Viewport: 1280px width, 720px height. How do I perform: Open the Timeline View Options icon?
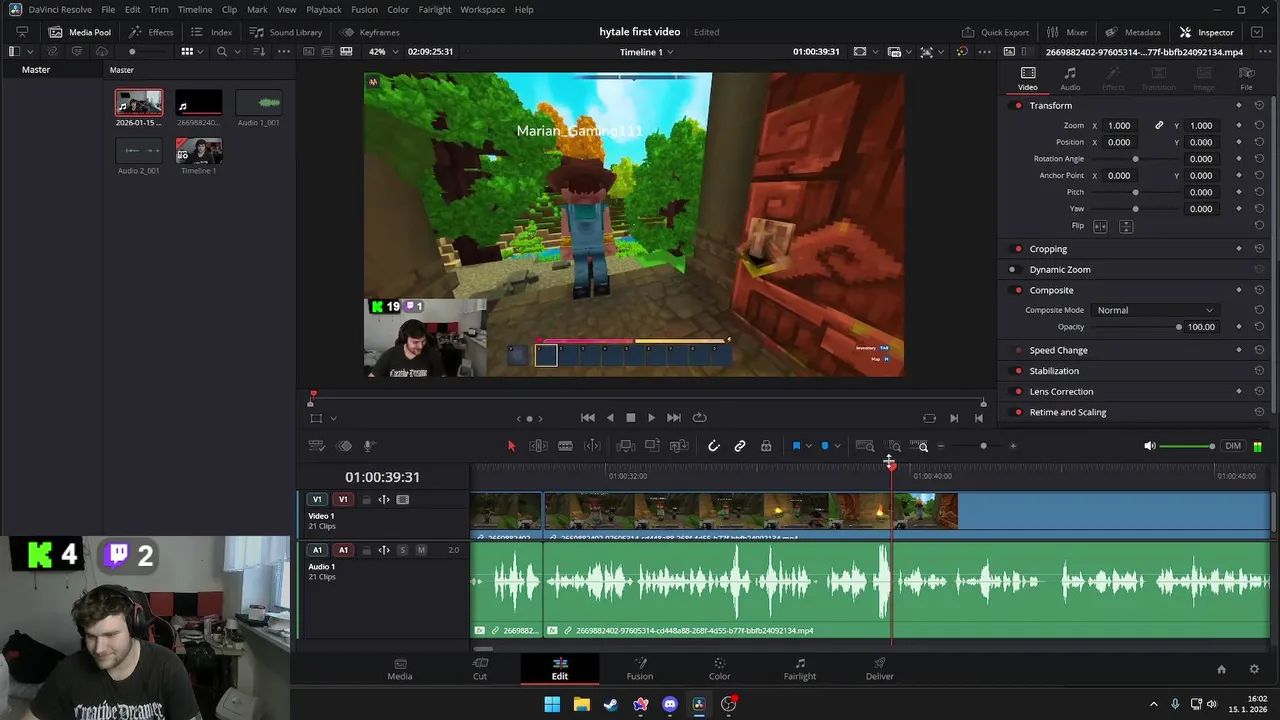tap(316, 446)
